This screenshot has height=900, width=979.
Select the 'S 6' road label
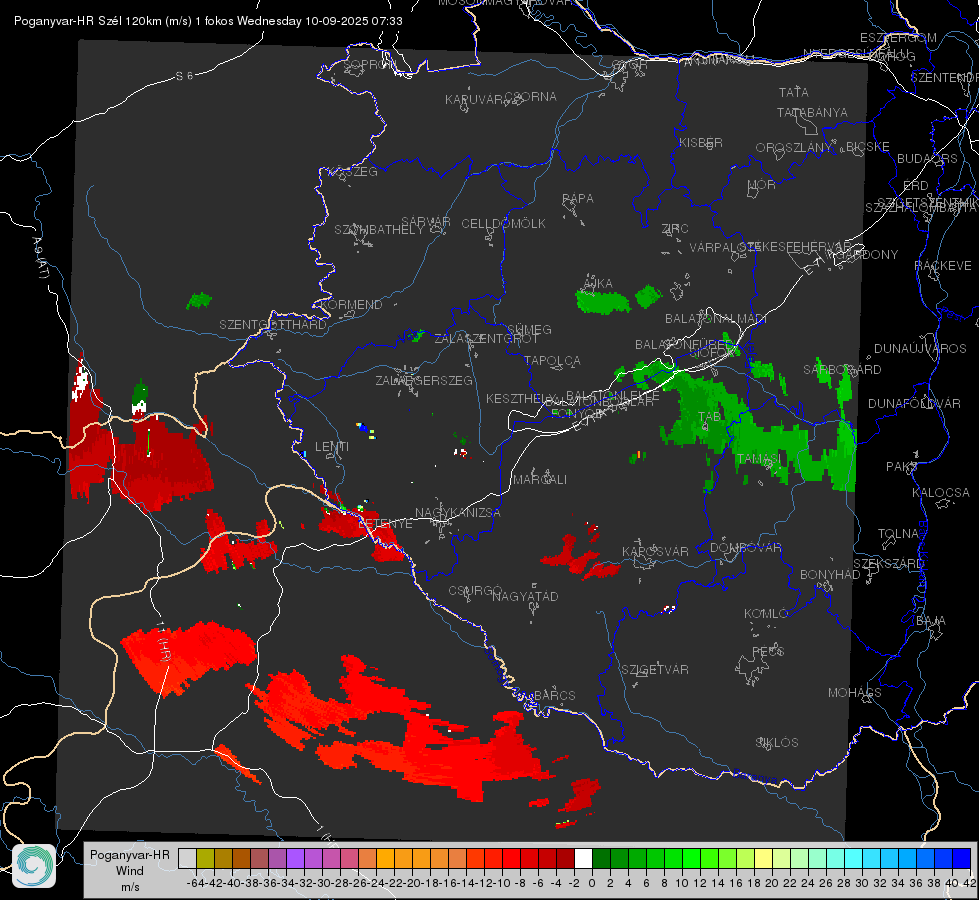click(184, 76)
